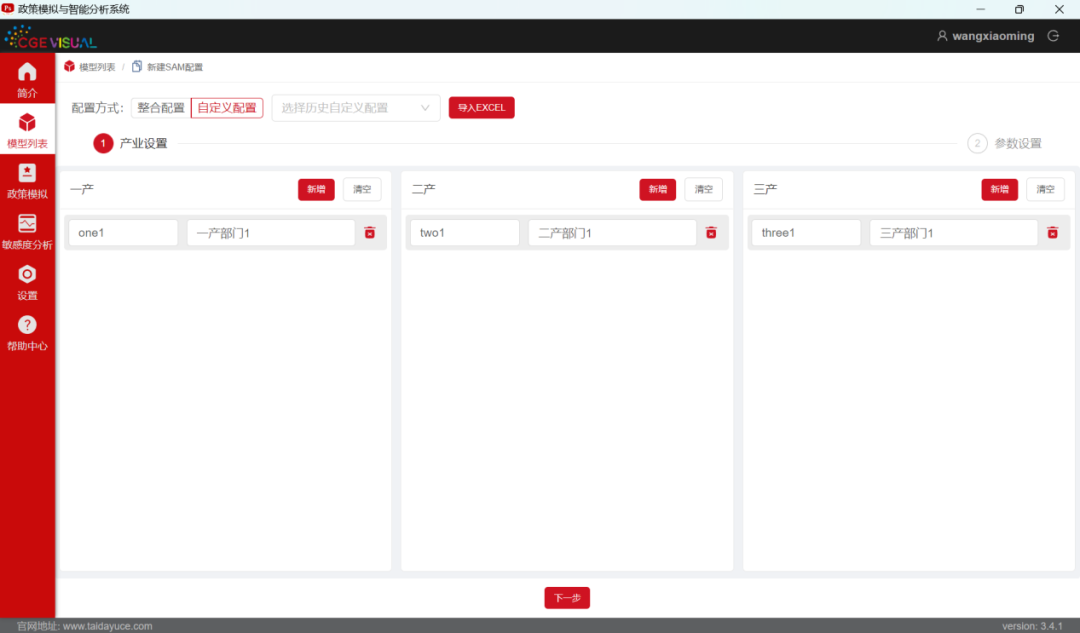Click the 新建SAM配置 breadcrumb text
The image size is (1080, 633).
(175, 67)
